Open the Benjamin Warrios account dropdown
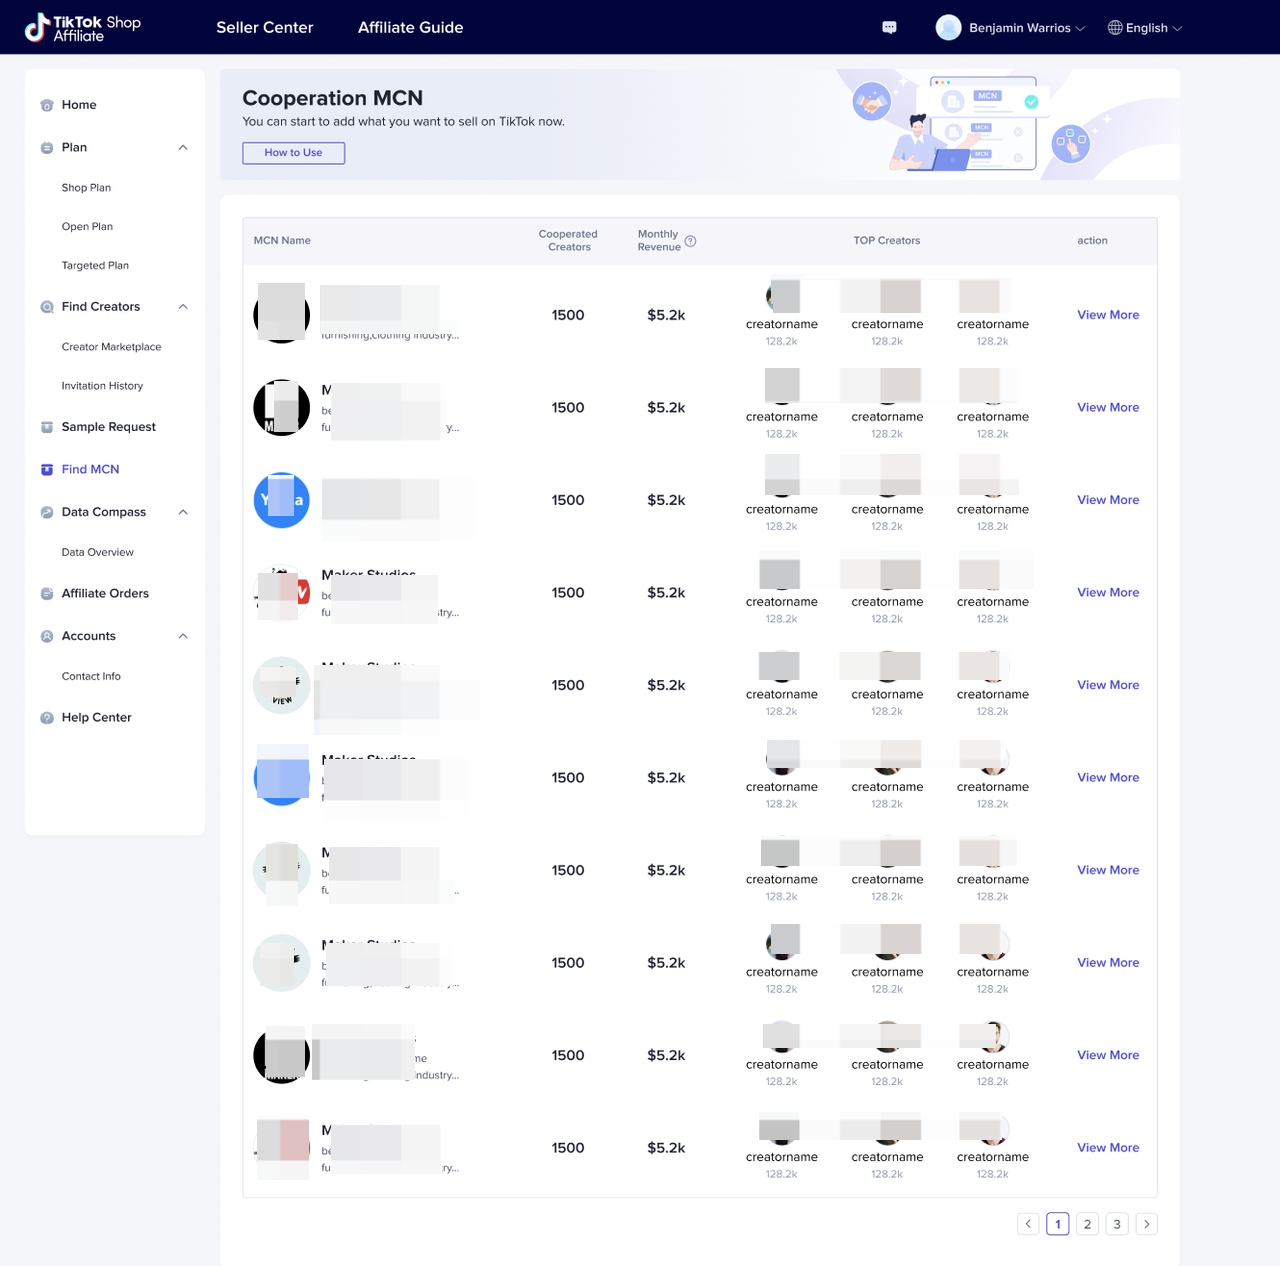This screenshot has width=1280, height=1266. [x=1010, y=28]
